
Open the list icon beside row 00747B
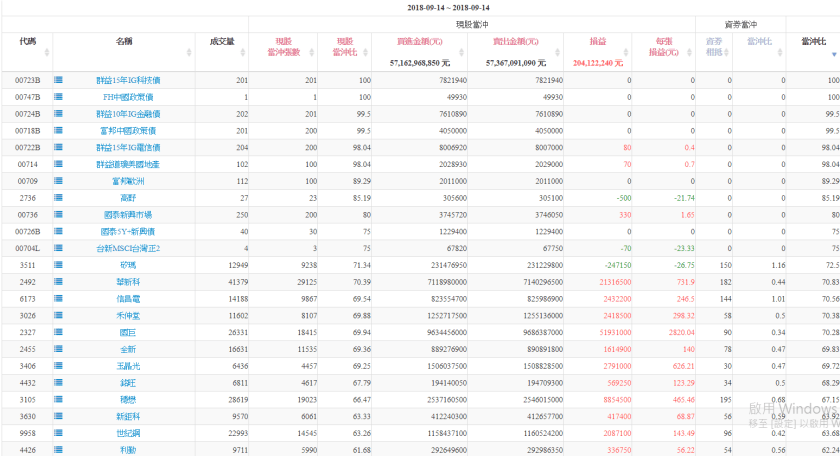coord(58,97)
